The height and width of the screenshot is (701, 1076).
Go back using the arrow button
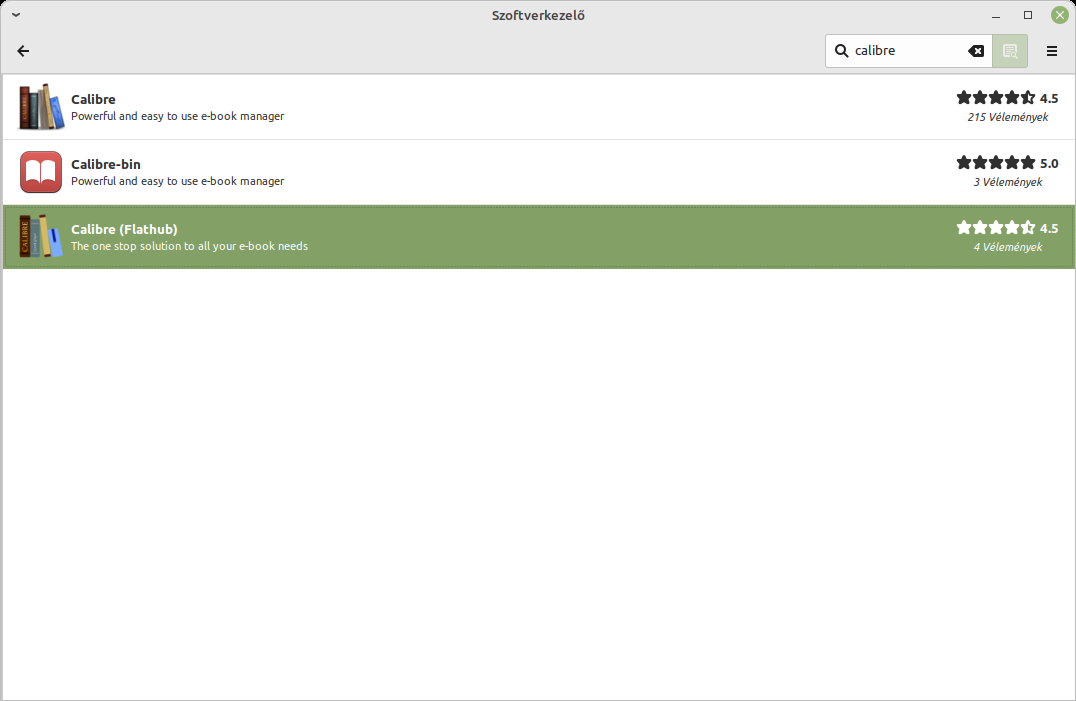click(23, 51)
